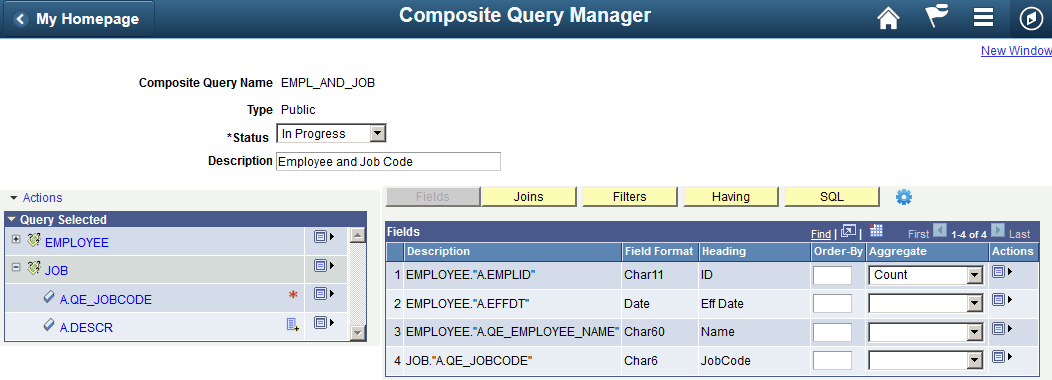
Task: Go back to My Homepage
Action: (x=78, y=19)
